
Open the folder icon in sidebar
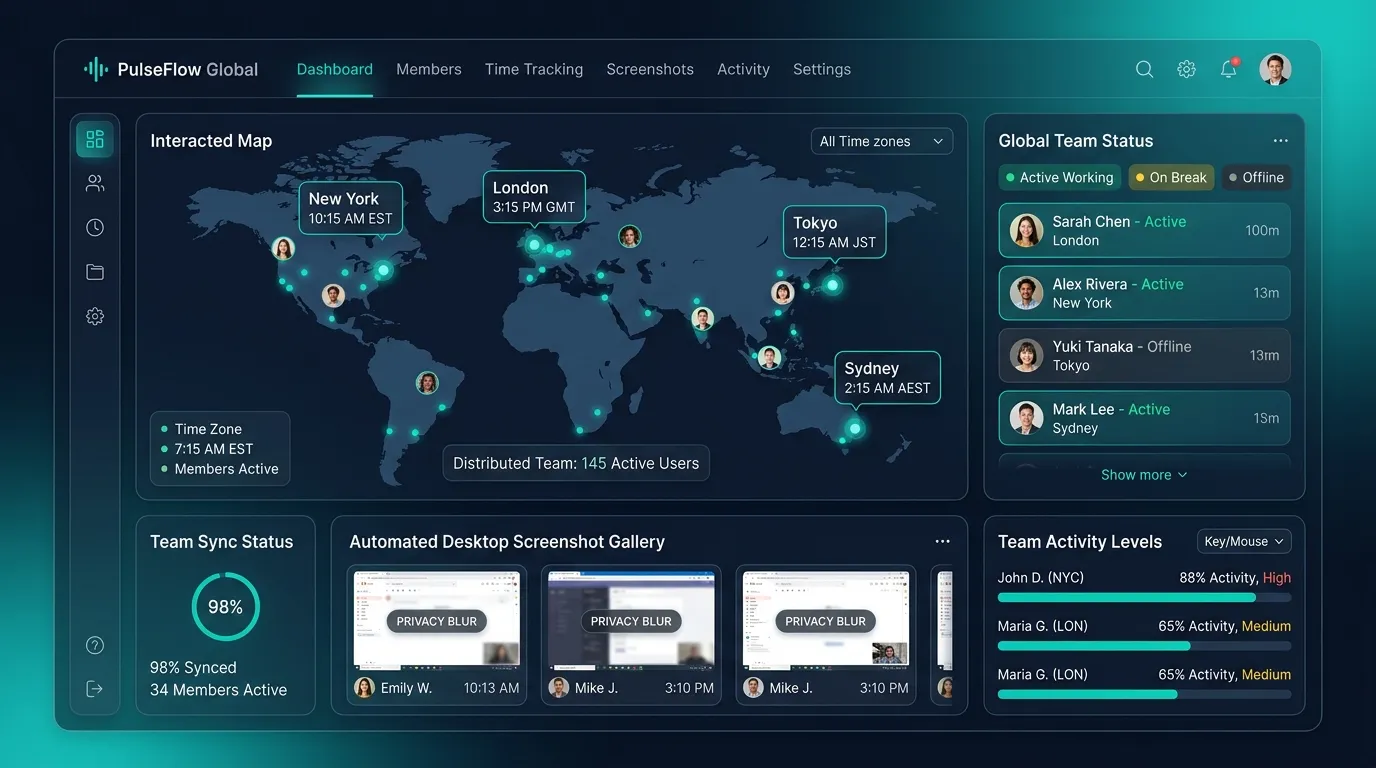[x=95, y=272]
